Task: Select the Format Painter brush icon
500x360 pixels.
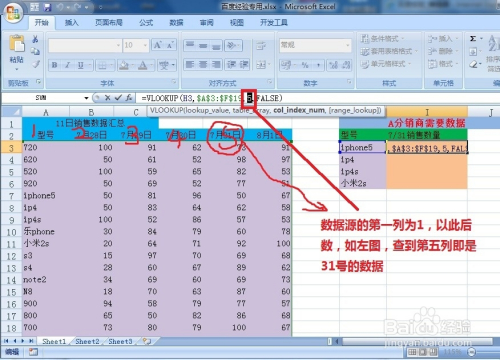Action: pyautogui.click(x=36, y=63)
